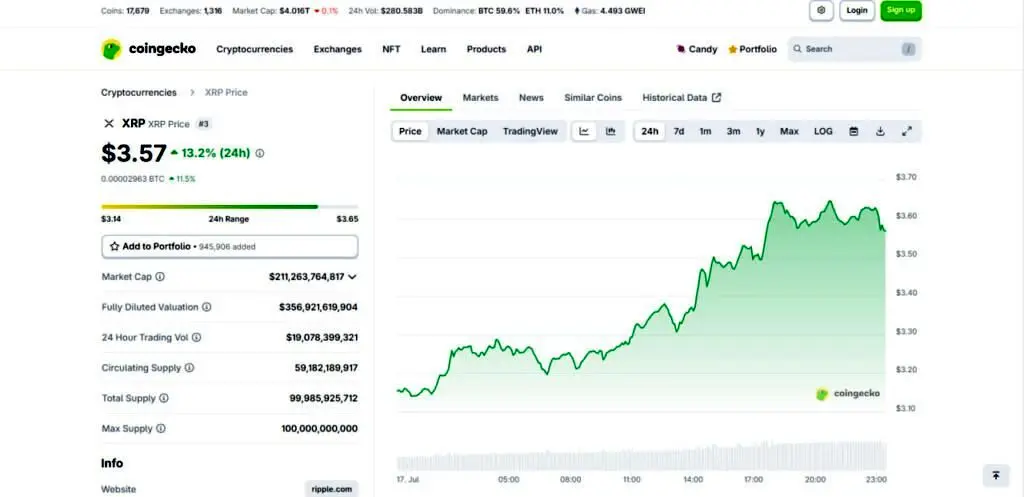This screenshot has height=497, width=1024.
Task: Select the Price chart toggle
Action: [410, 131]
